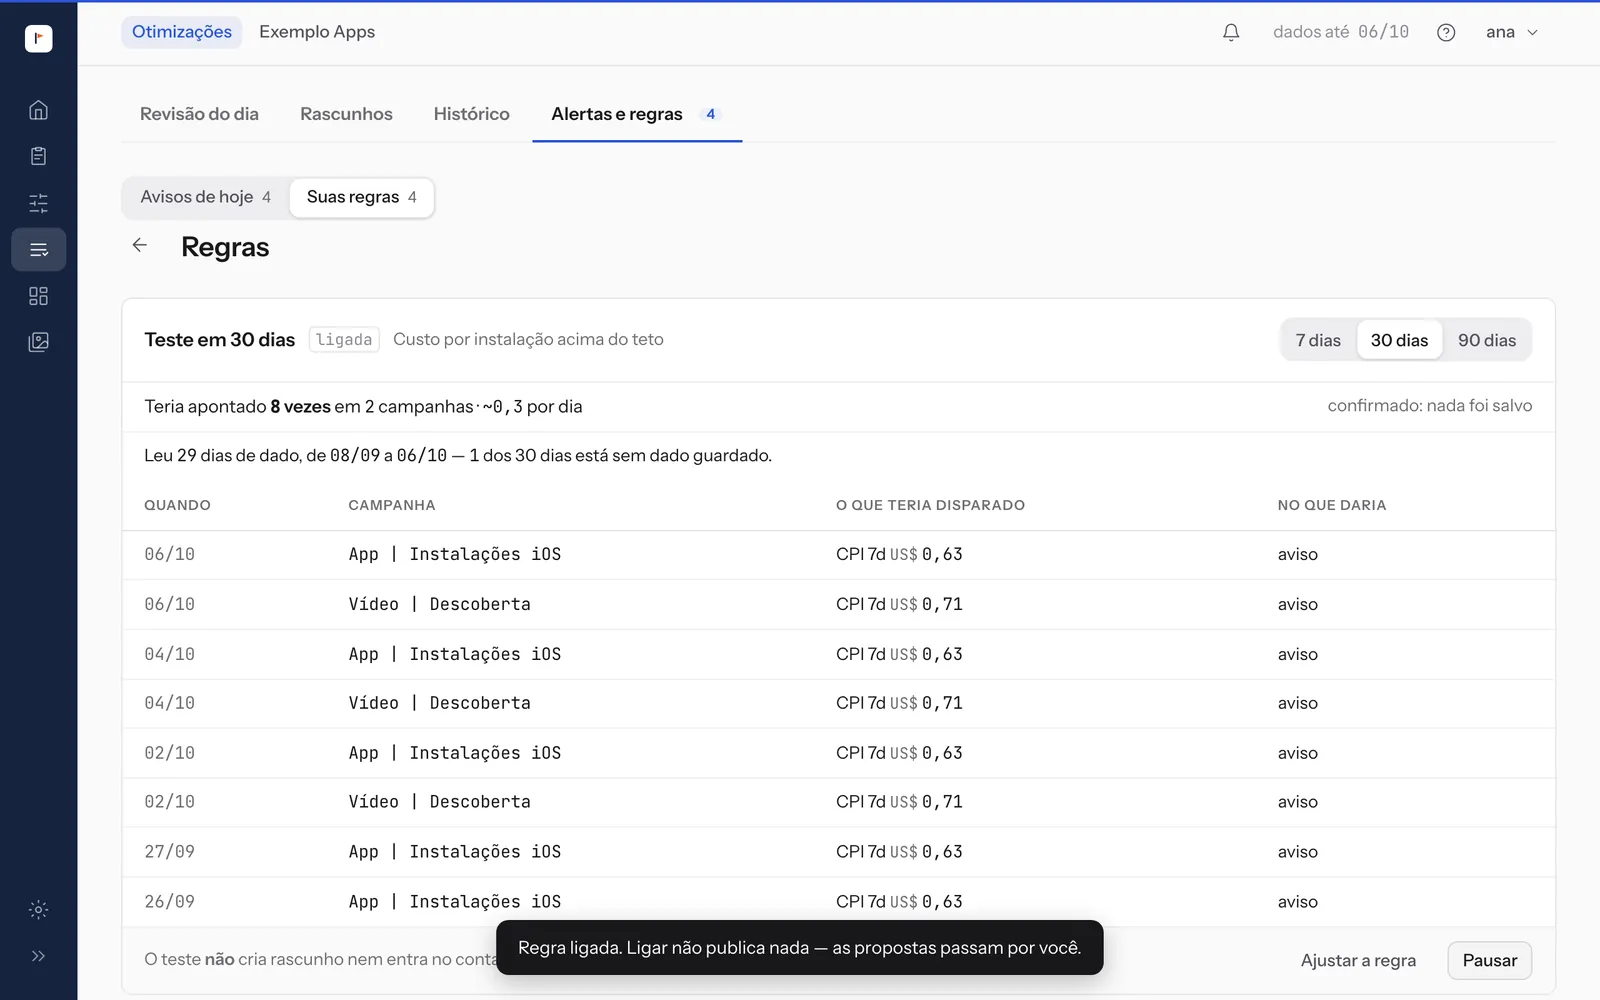Open the help question mark icon

[x=1446, y=32]
